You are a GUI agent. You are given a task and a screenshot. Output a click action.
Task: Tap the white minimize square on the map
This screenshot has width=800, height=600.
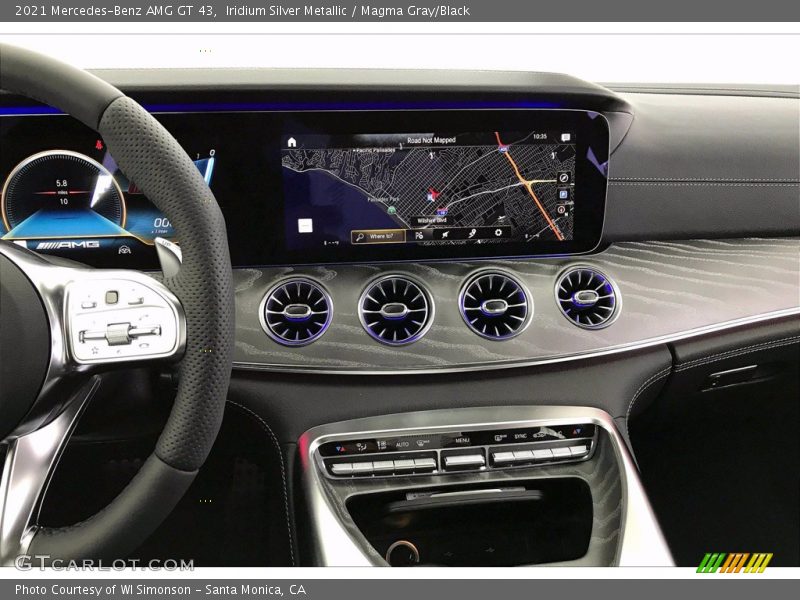click(x=305, y=226)
